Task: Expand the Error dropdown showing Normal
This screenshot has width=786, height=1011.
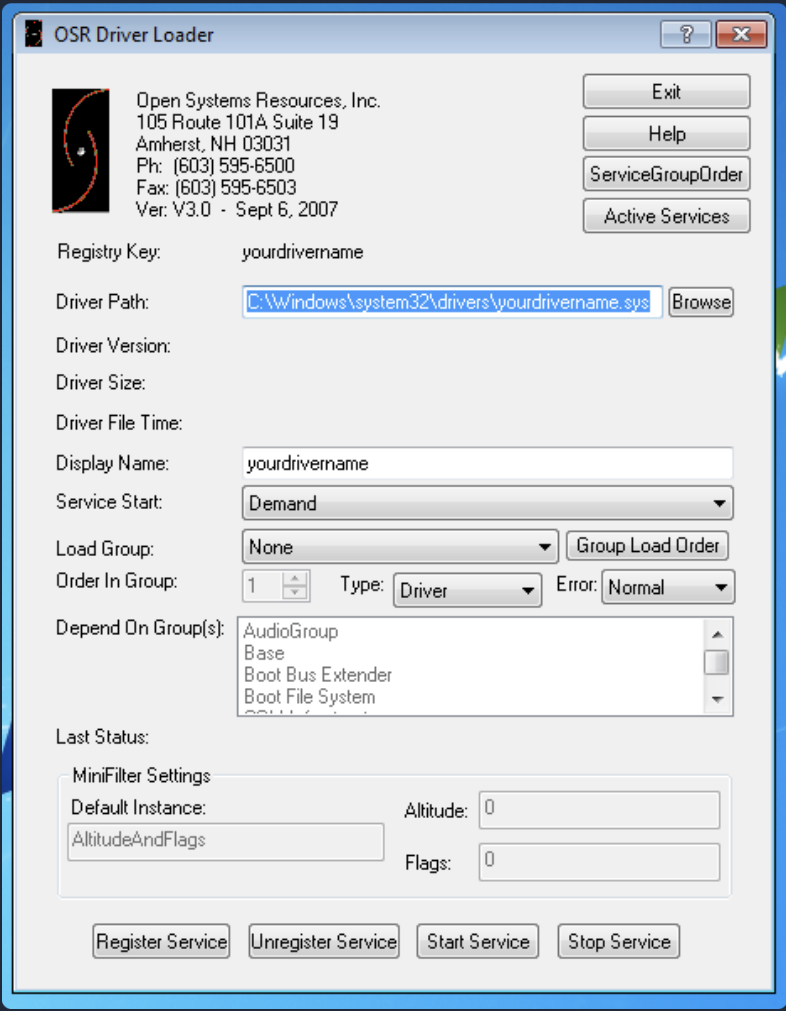Action: click(x=668, y=588)
